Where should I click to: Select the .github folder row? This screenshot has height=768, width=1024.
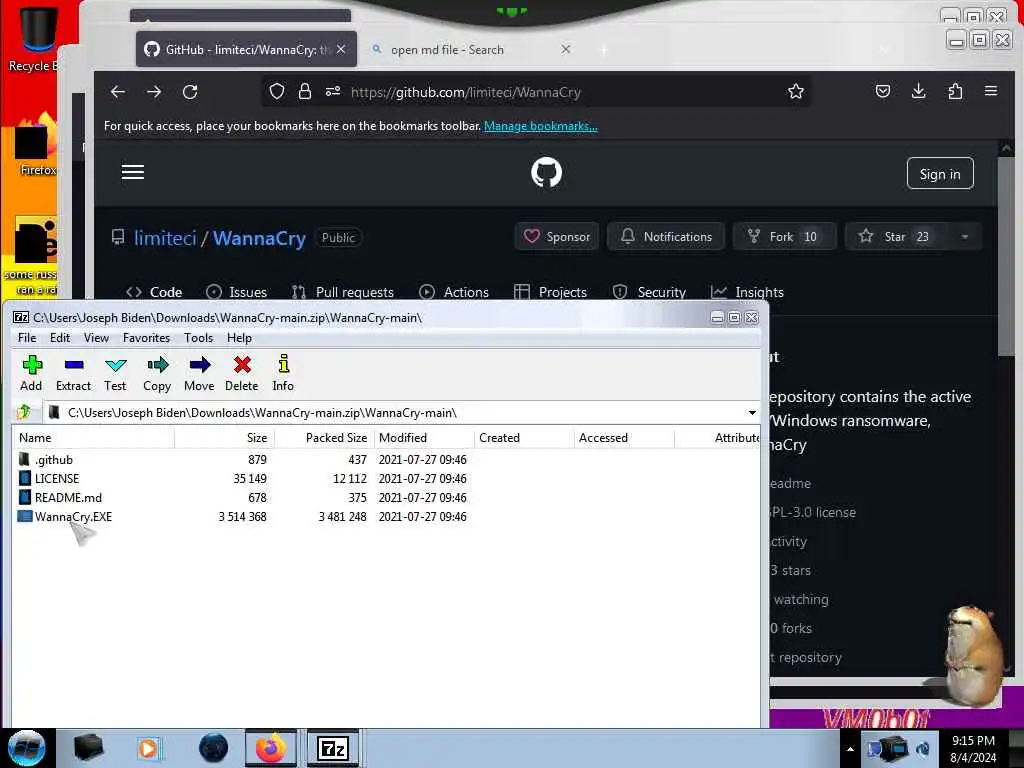click(385, 460)
